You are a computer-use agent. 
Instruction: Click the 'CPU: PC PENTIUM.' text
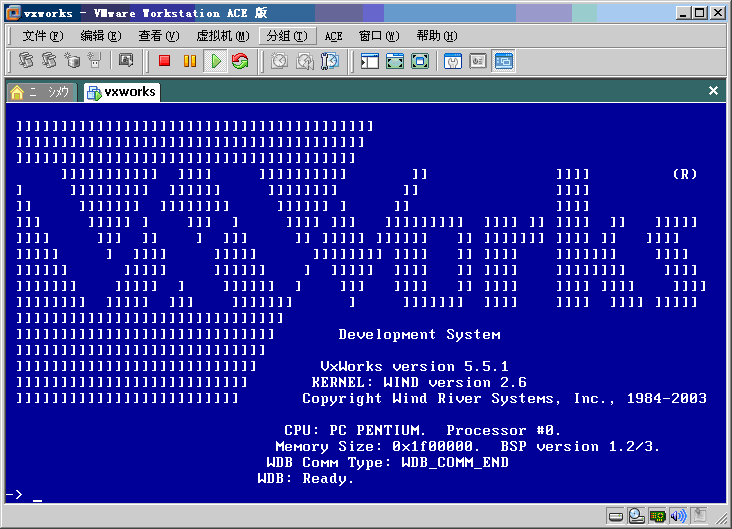[x=355, y=430]
